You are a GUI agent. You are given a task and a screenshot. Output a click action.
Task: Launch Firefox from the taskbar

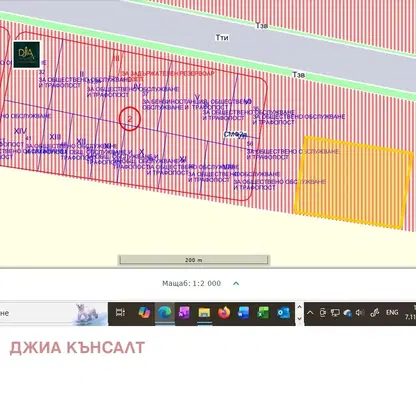coord(224,313)
